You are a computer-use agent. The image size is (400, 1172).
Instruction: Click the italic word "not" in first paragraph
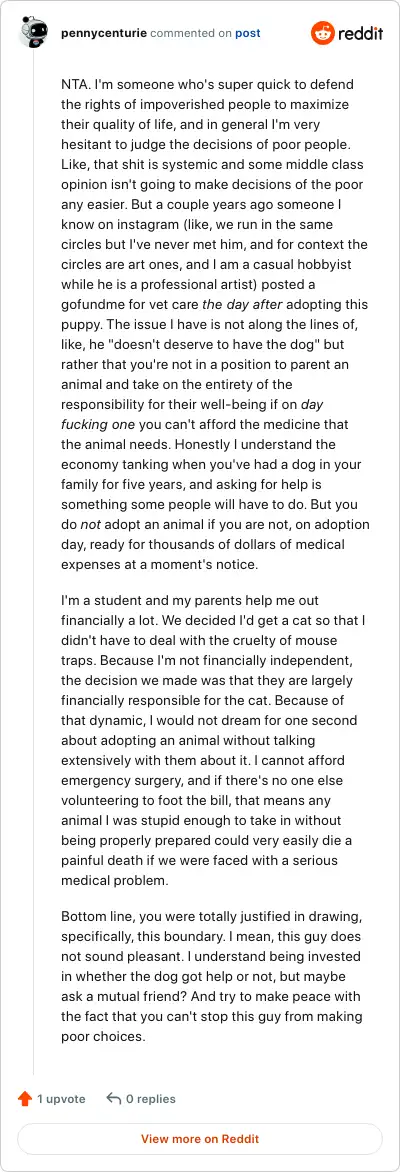click(x=90, y=525)
